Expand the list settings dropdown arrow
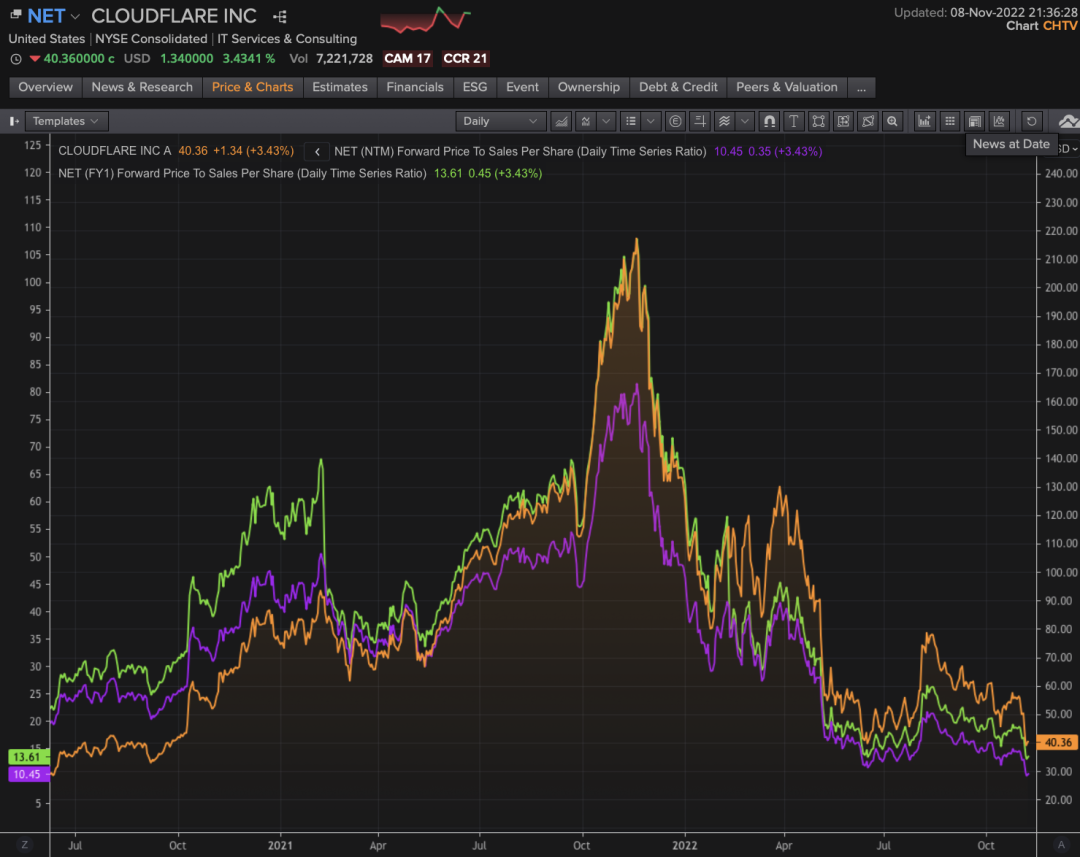The image size is (1080, 857). 651,121
